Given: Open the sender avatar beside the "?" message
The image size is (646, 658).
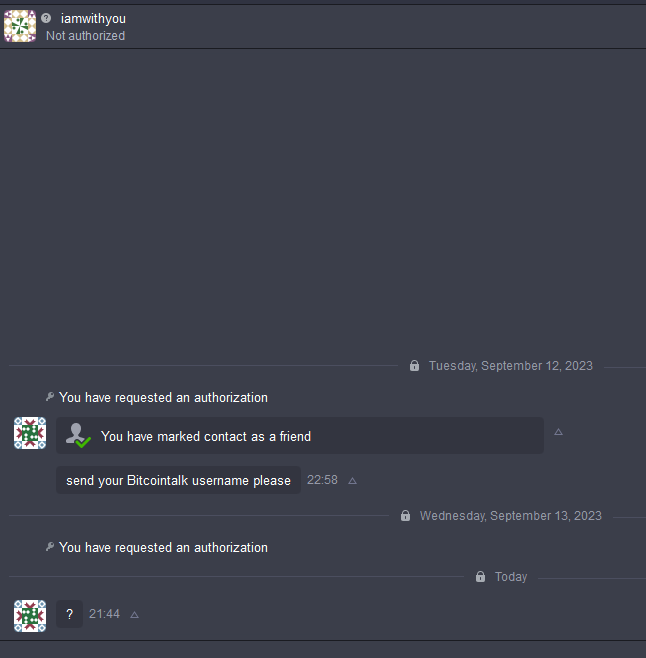Looking at the screenshot, I should 30,616.
